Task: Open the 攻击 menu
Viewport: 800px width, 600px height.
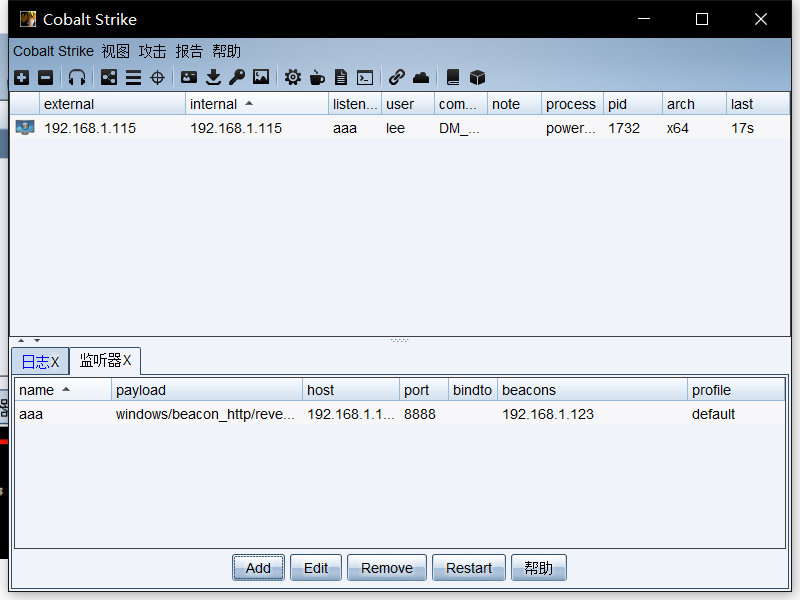Action: click(152, 51)
